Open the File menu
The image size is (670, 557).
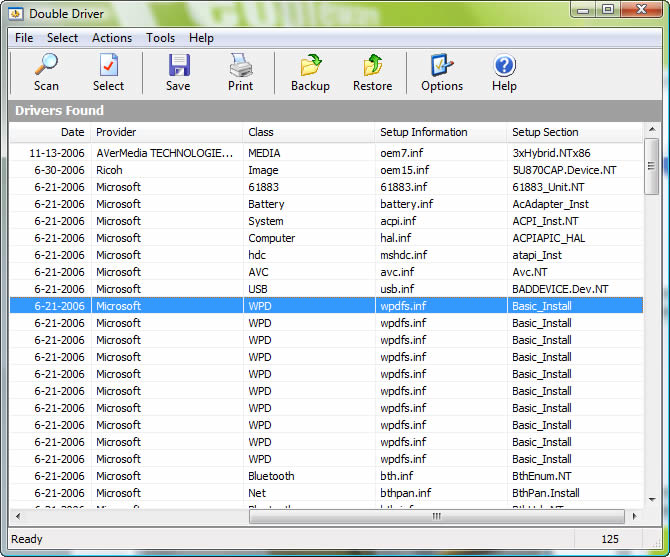[24, 38]
